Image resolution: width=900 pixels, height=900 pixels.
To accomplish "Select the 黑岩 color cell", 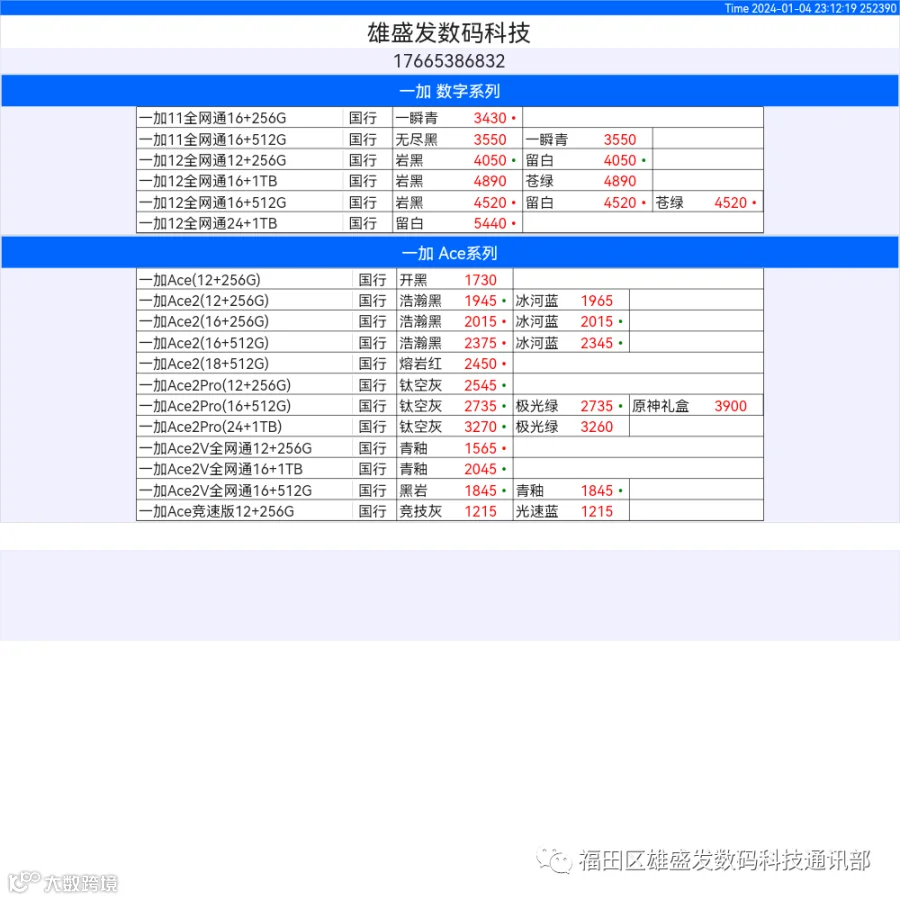I will point(413,491).
